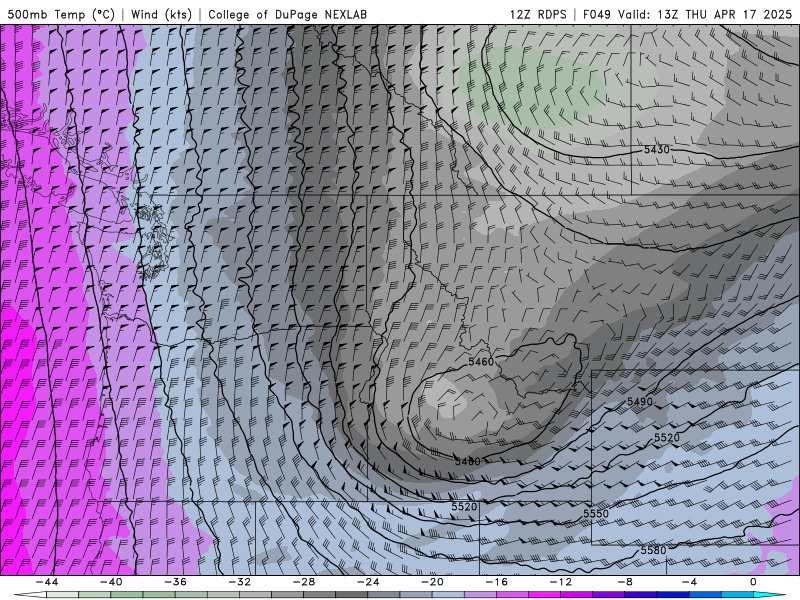This screenshot has width=800, height=600.
Task: Click the 5480 height contour label
Action: coord(467,461)
